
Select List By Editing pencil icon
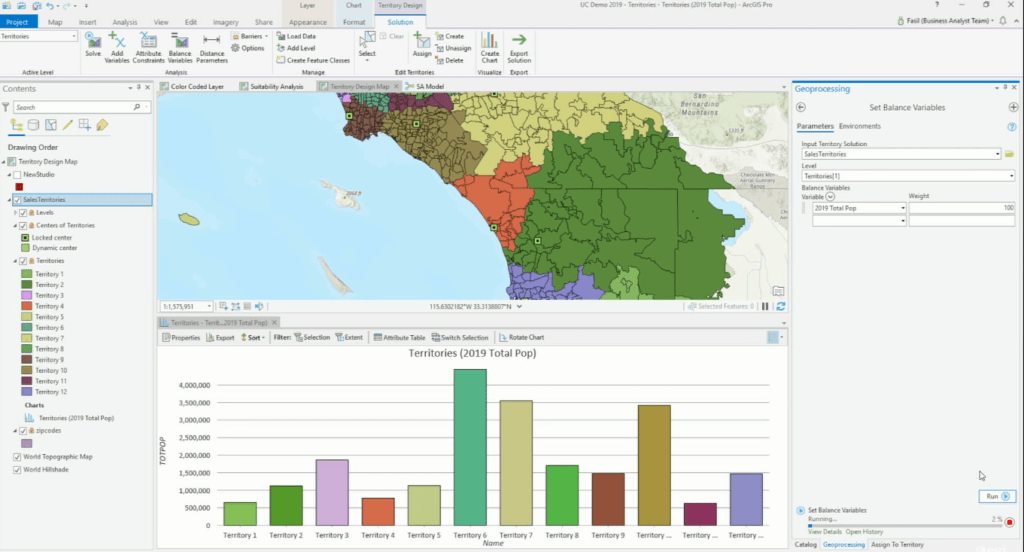click(x=67, y=125)
